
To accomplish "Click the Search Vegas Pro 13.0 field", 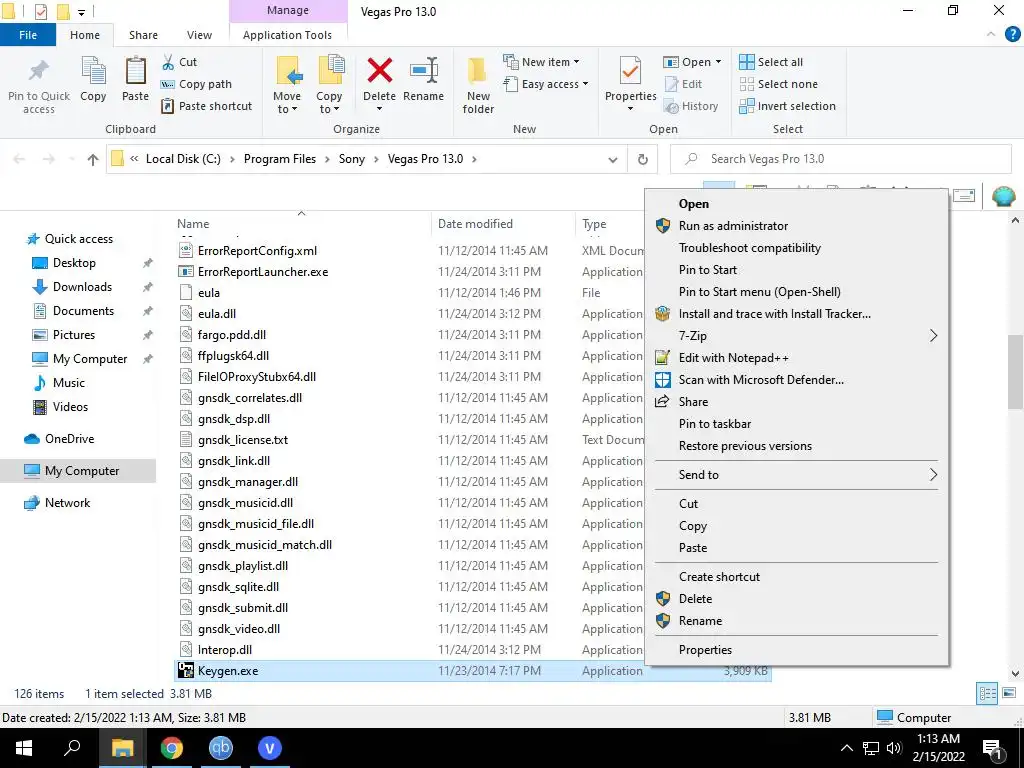I will click(840, 159).
